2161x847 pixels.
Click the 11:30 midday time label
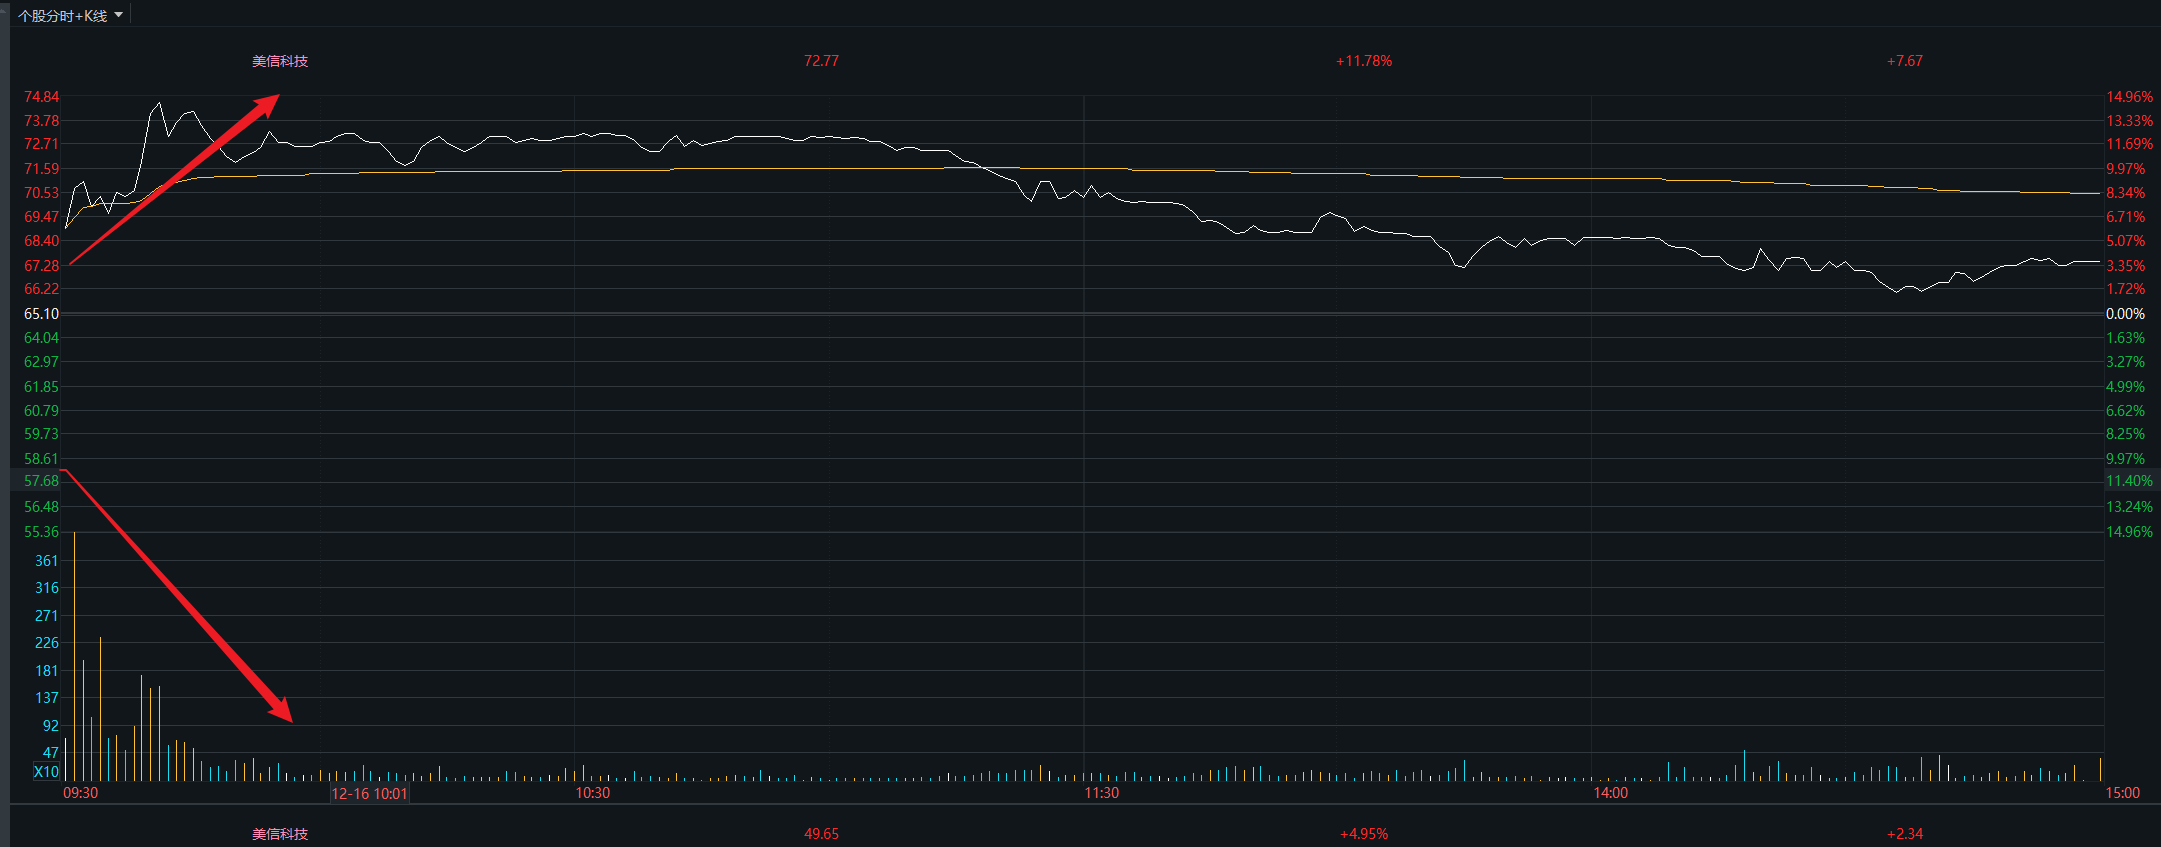coord(1101,792)
